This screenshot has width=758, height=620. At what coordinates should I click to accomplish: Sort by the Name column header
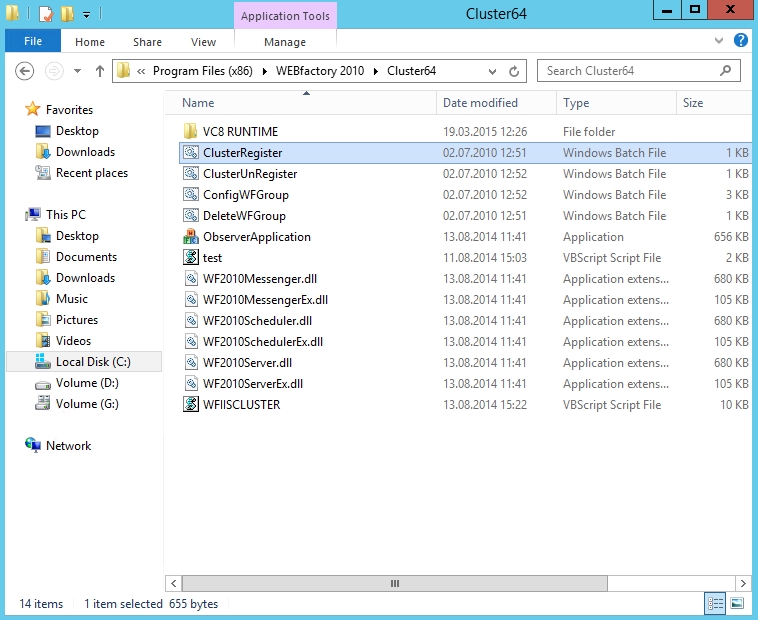300,102
